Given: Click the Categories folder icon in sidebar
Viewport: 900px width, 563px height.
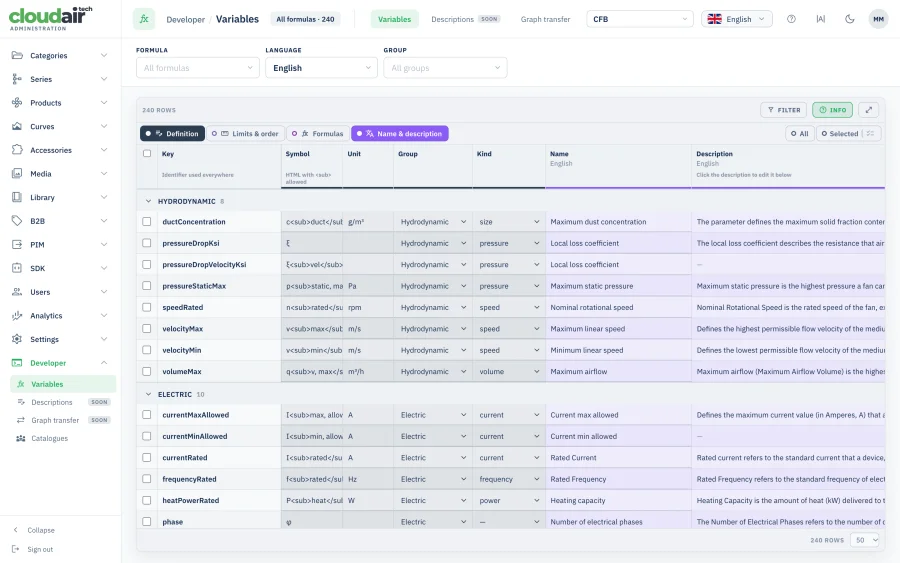Looking at the screenshot, I should [x=17, y=55].
